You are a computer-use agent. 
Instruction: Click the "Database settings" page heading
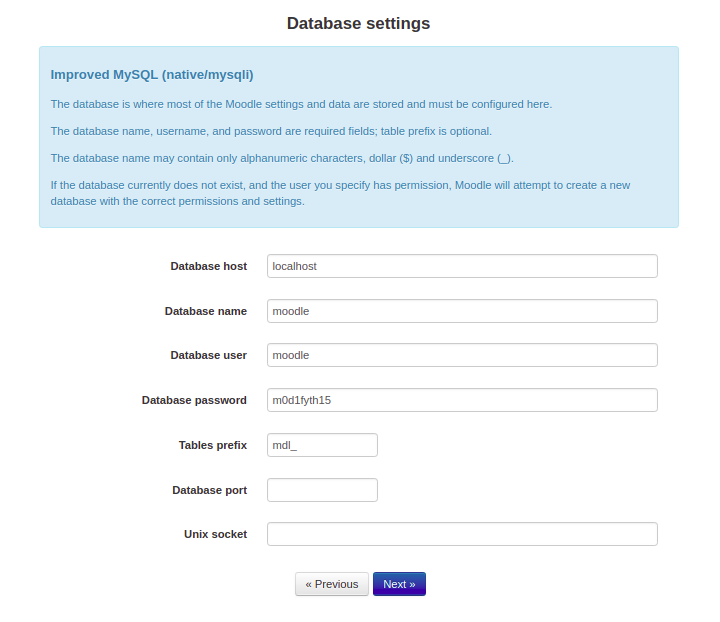pyautogui.click(x=358, y=23)
